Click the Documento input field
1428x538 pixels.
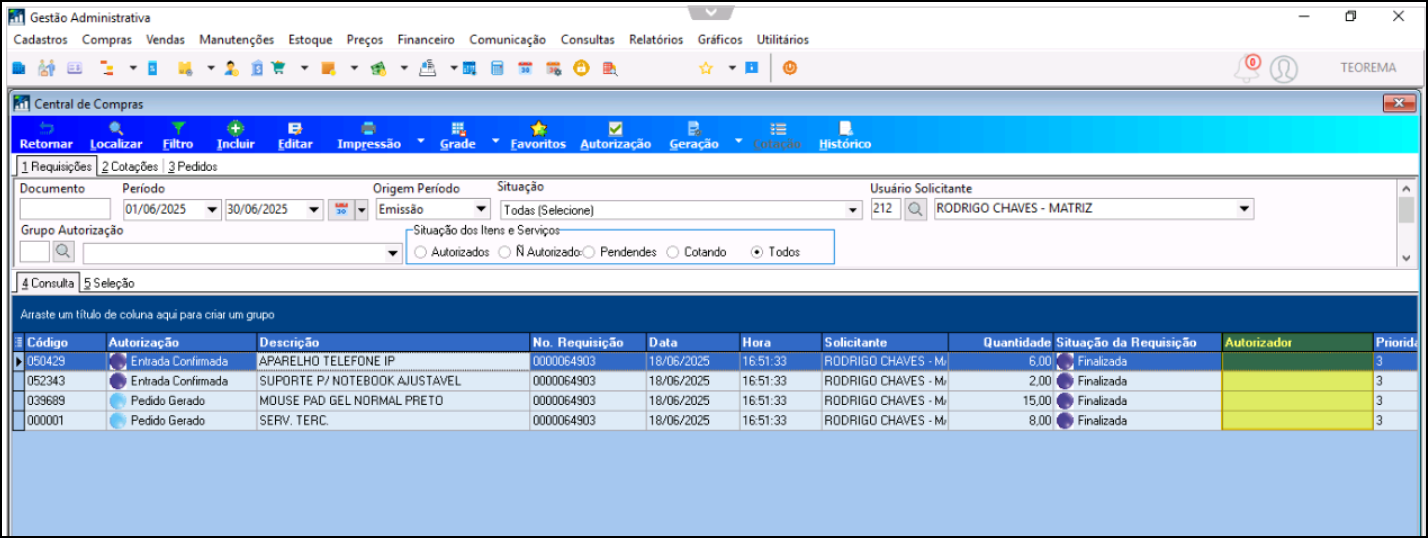pyautogui.click(x=65, y=209)
